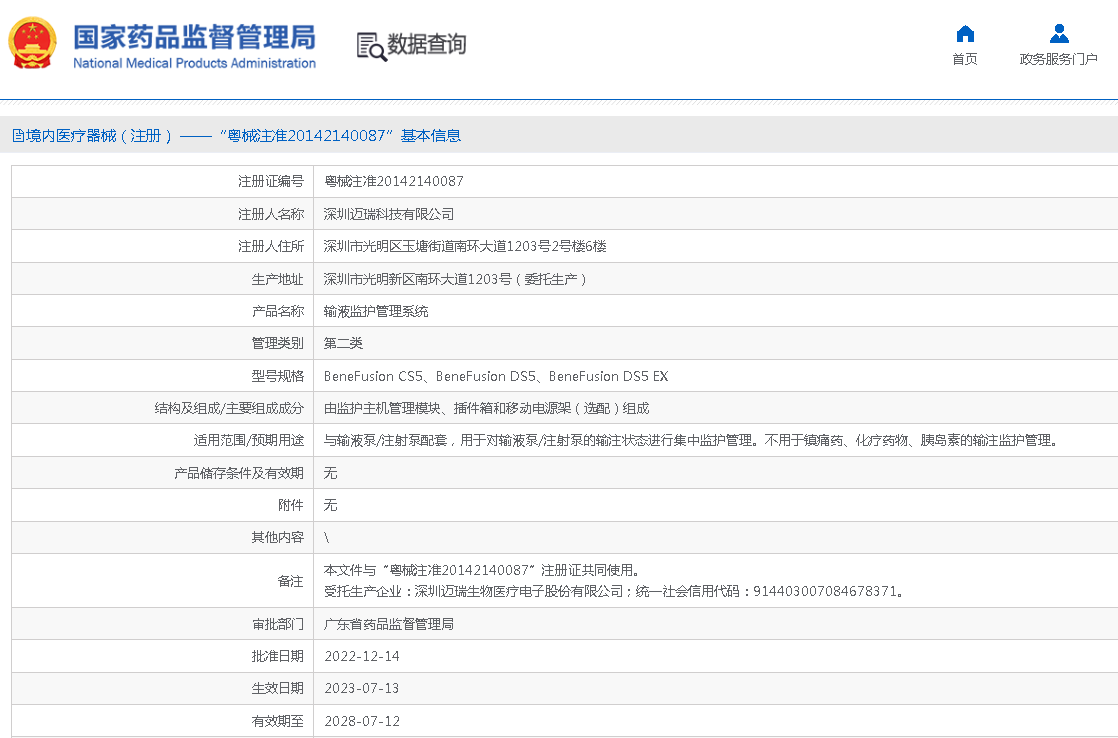Click approval department 广东省药品监督管理局
This screenshot has width=1118, height=738.
point(389,624)
